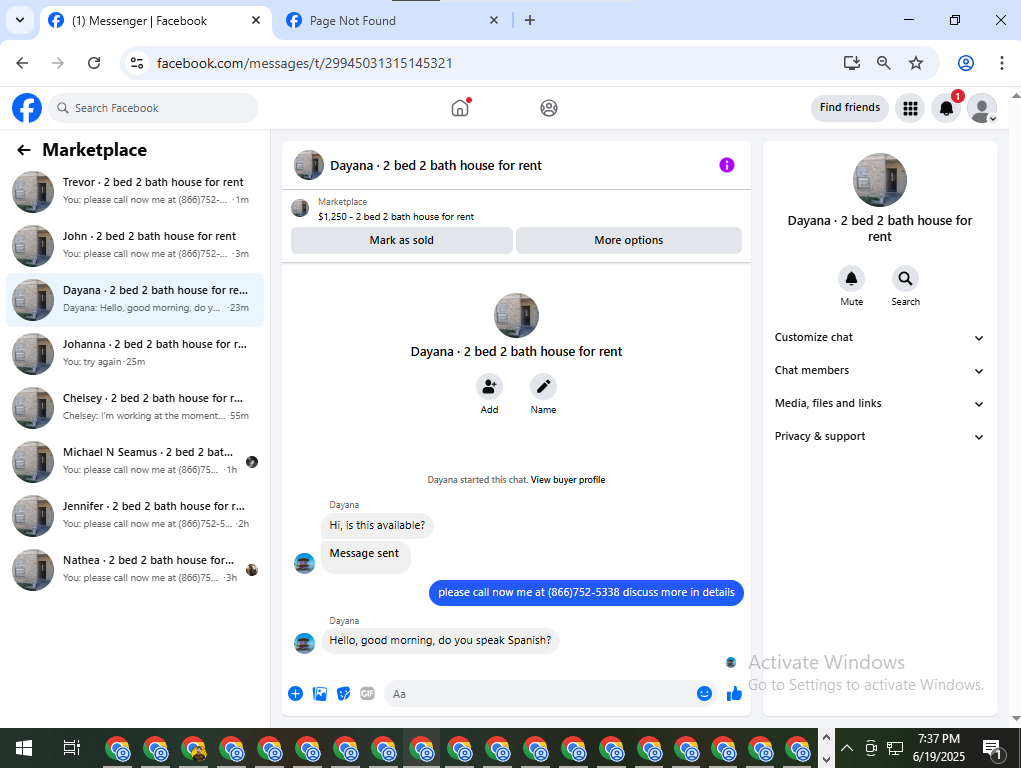
Task: Switch to the Messenger | Facebook tab
Action: 156,21
